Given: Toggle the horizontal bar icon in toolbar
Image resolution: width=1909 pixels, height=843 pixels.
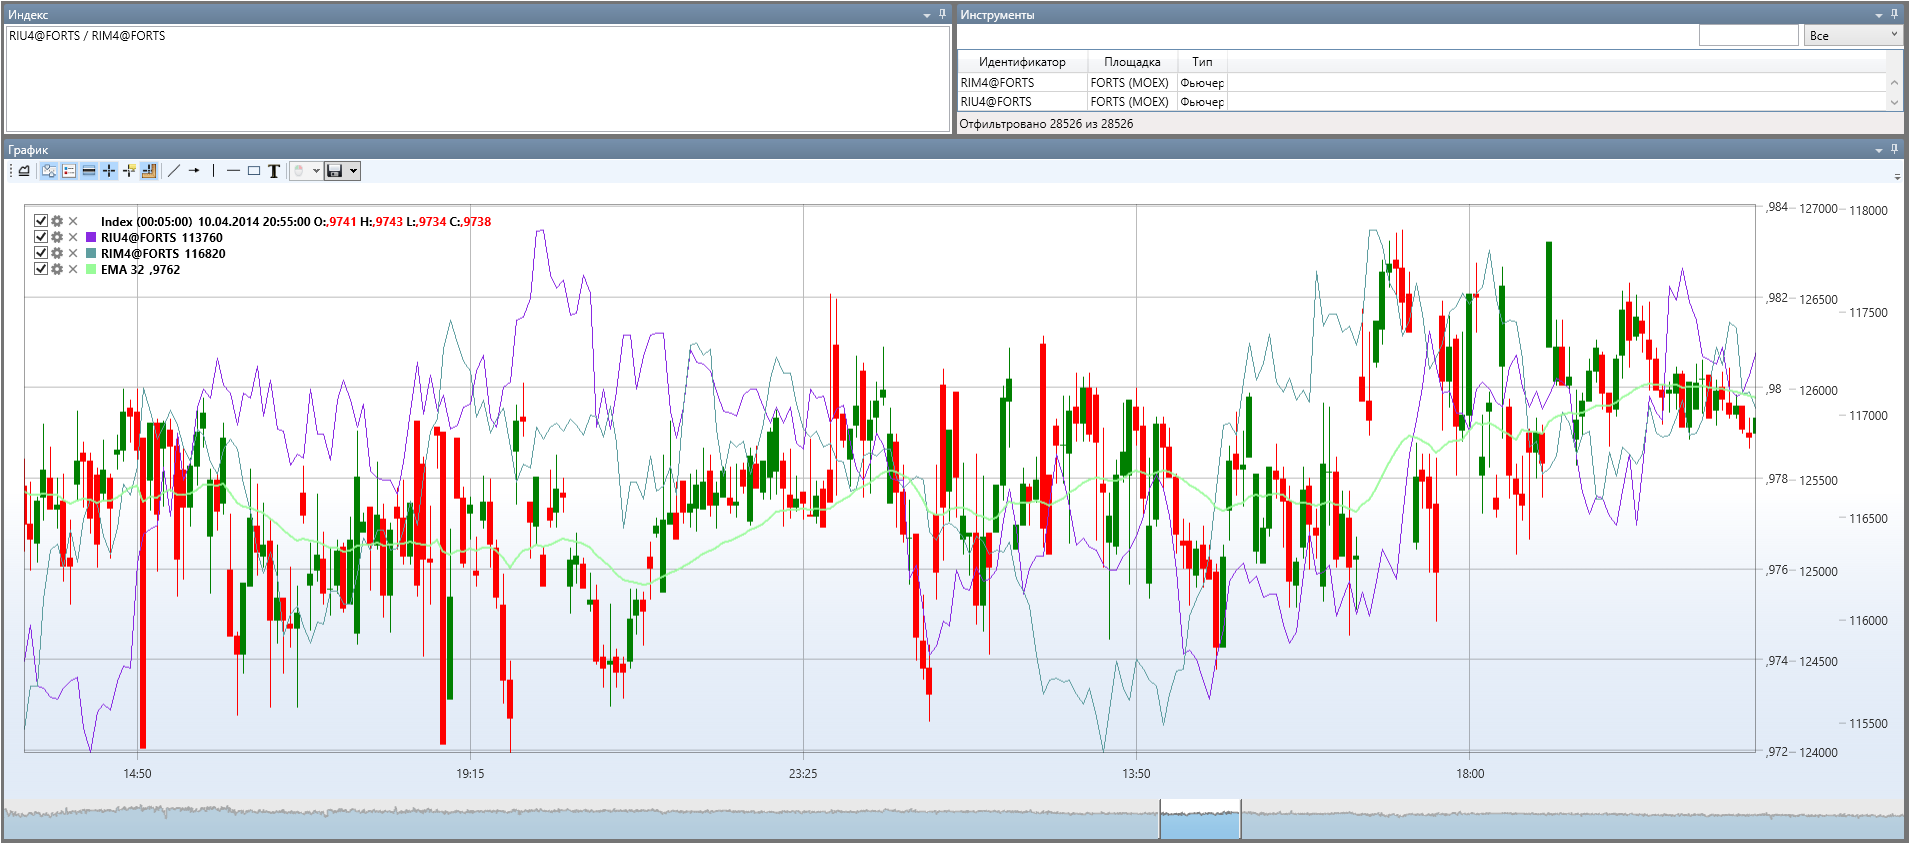Looking at the screenshot, I should pyautogui.click(x=89, y=171).
